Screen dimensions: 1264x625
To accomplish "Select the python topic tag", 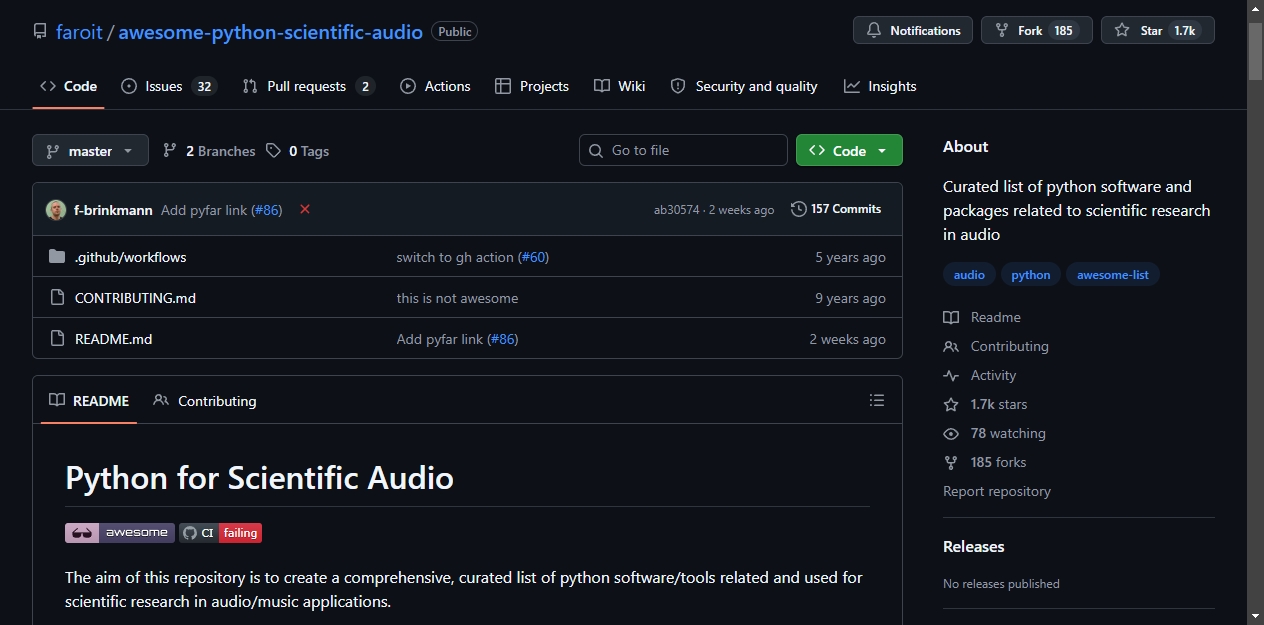I will (1031, 275).
